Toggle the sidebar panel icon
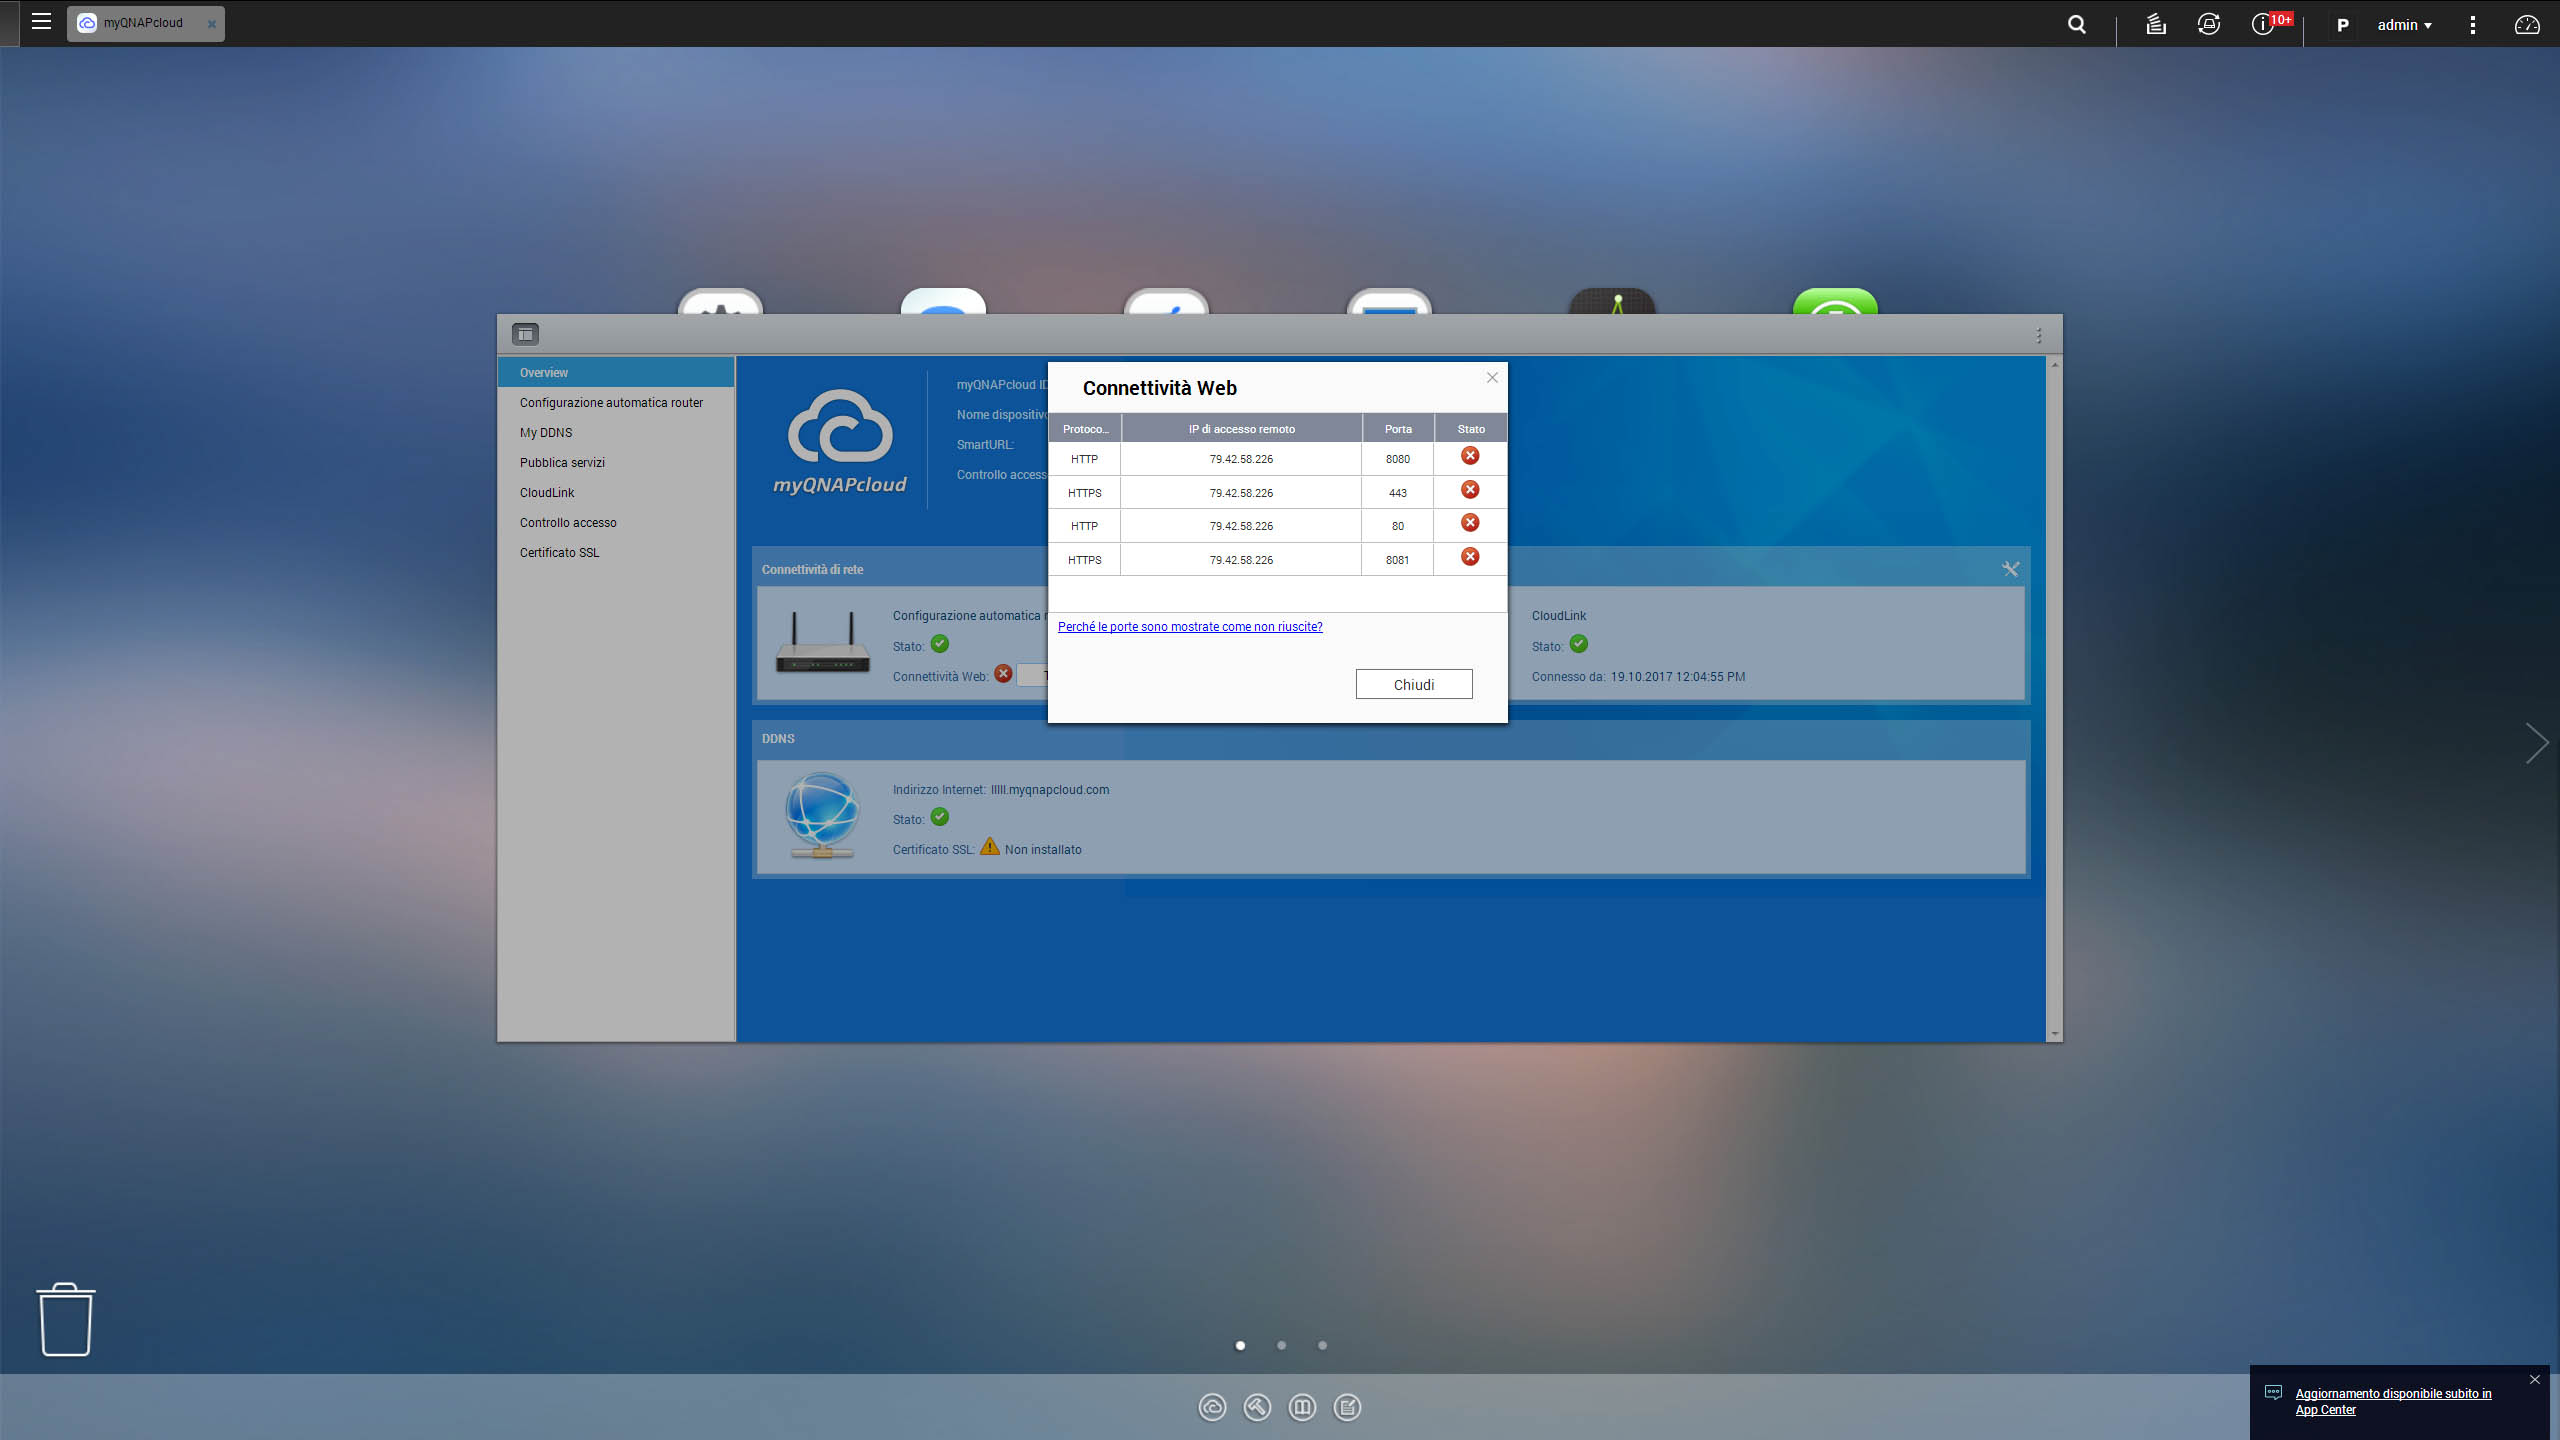Image resolution: width=2560 pixels, height=1440 pixels. click(525, 334)
